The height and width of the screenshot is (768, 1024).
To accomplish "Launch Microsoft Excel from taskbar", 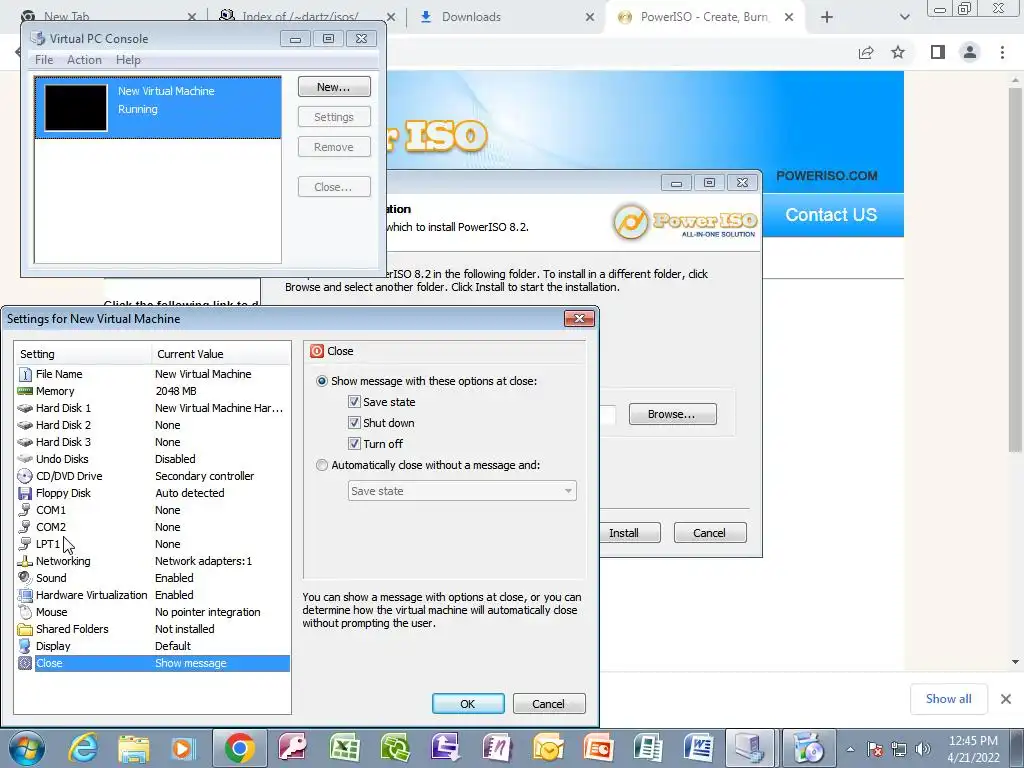I will tap(344, 748).
